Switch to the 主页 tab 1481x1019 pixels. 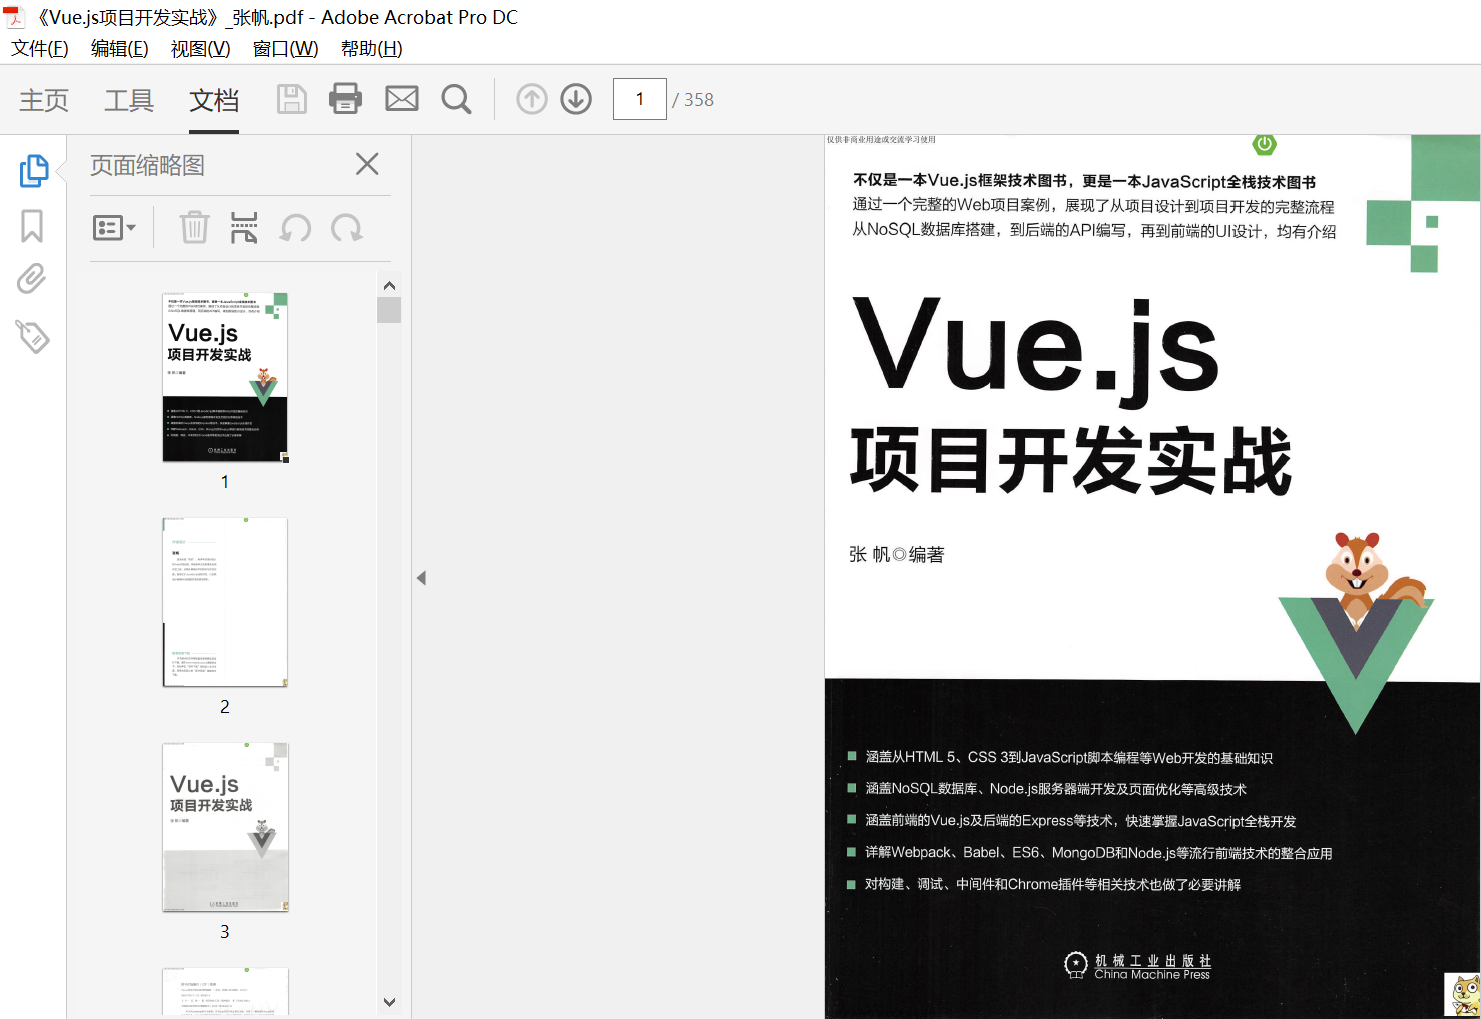click(44, 100)
